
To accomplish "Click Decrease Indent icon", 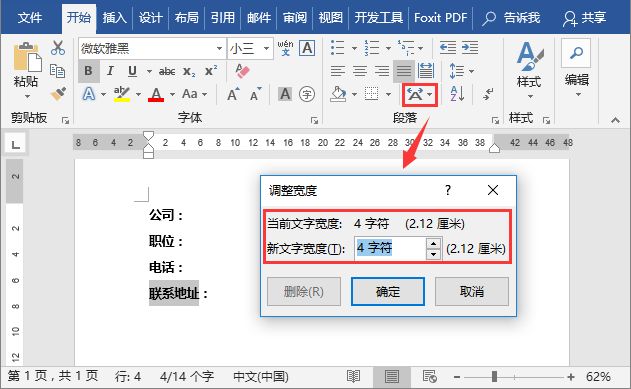I will [x=447, y=47].
